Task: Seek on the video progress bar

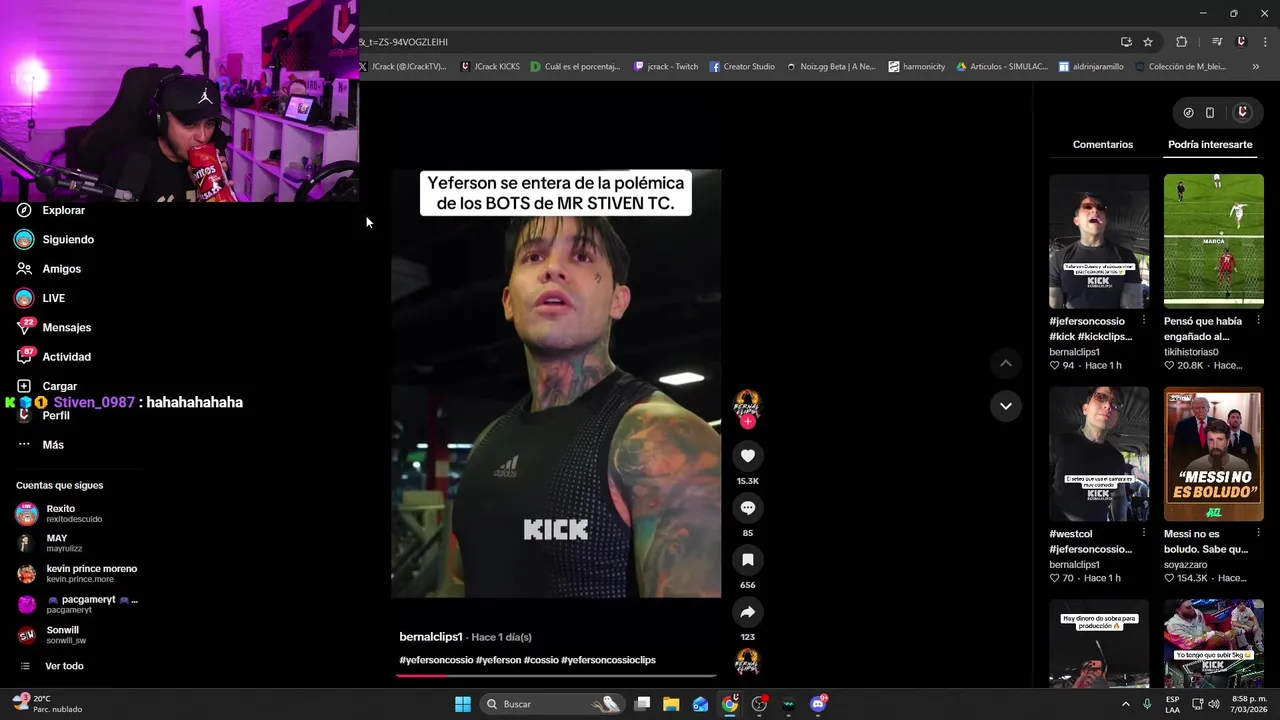Action: tap(556, 676)
